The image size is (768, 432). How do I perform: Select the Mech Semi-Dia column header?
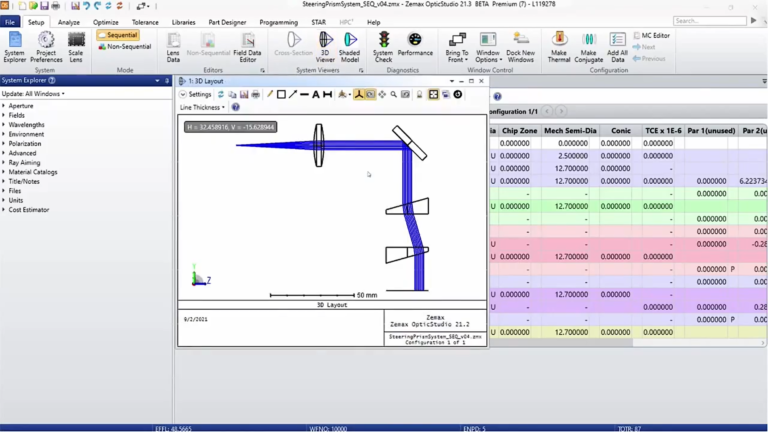coord(570,131)
